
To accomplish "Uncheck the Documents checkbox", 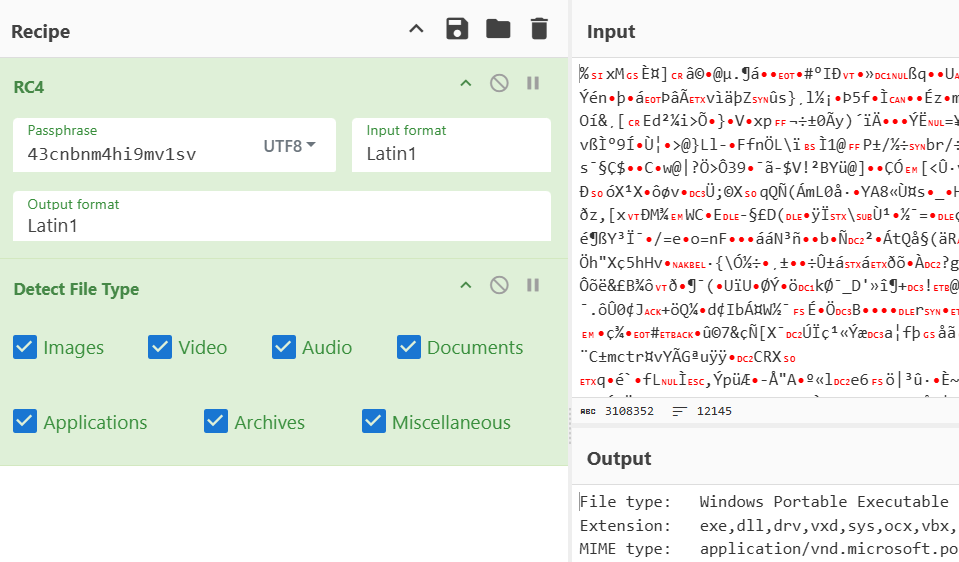I will (x=408, y=347).
